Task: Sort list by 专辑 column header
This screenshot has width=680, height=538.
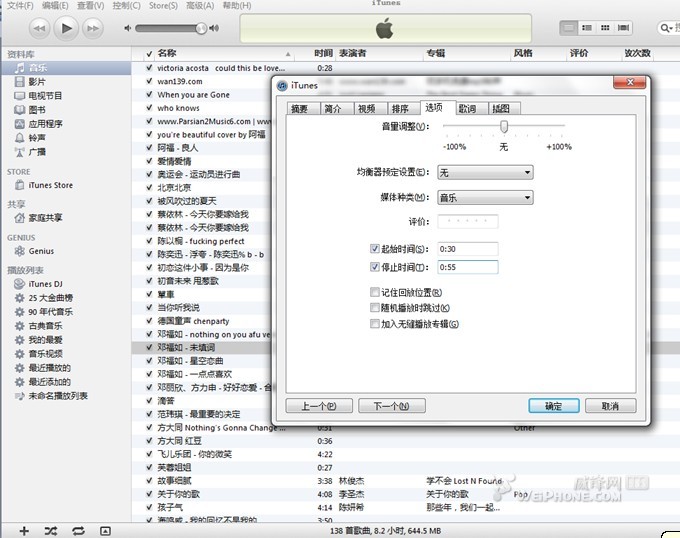Action: click(436, 53)
